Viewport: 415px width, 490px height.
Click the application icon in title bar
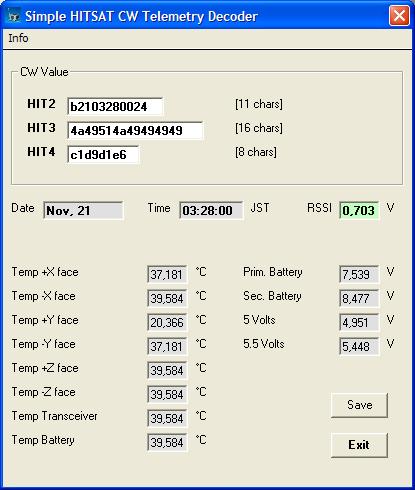pos(14,16)
